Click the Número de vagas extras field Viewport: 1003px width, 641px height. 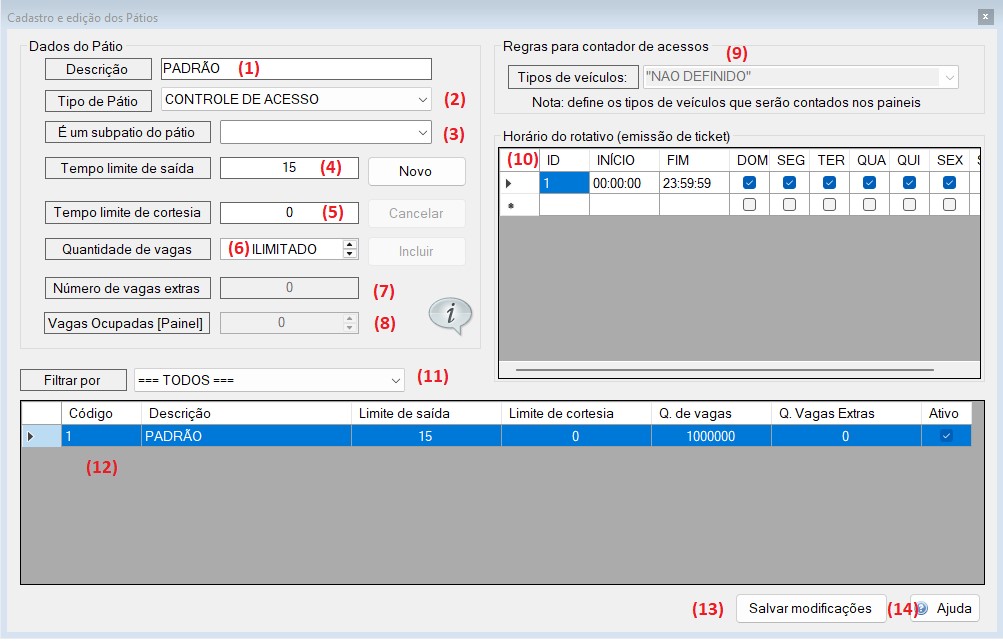pos(289,288)
